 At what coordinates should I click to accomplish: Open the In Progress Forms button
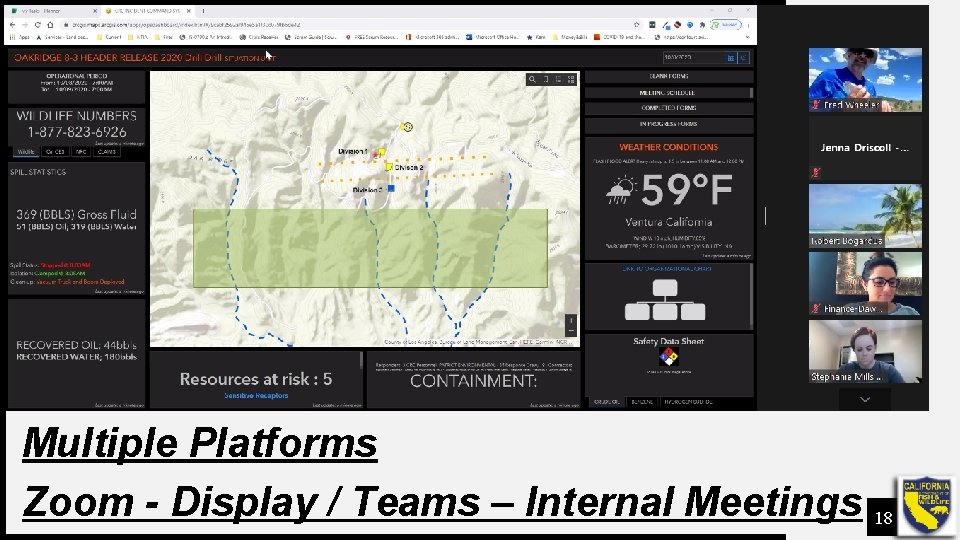(669, 124)
